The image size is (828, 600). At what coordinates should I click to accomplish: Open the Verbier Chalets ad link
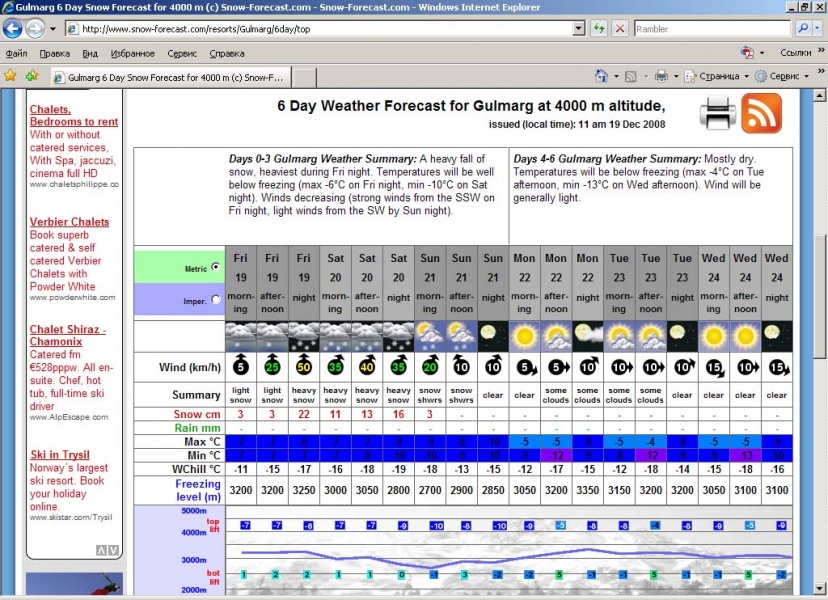point(69,222)
